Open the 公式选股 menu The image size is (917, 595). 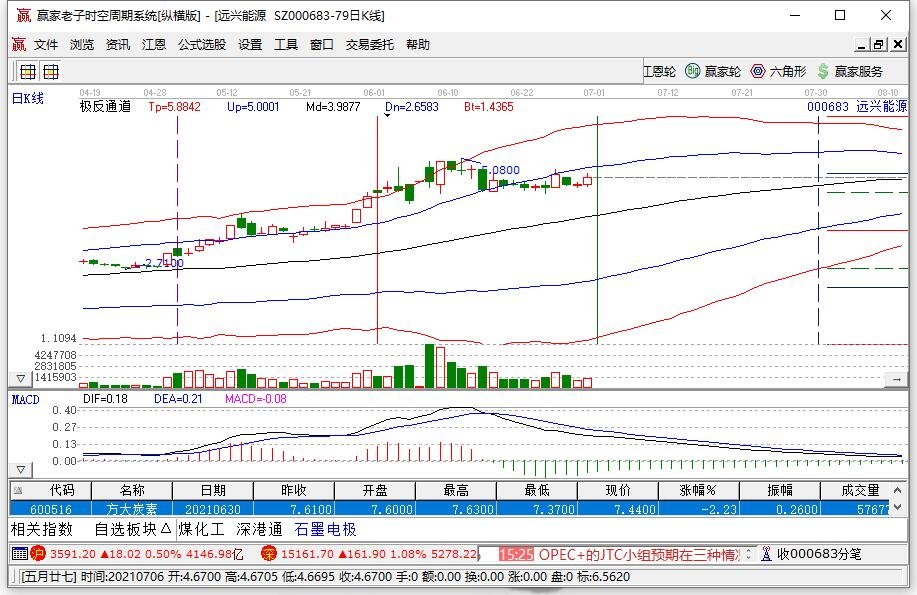[202, 44]
